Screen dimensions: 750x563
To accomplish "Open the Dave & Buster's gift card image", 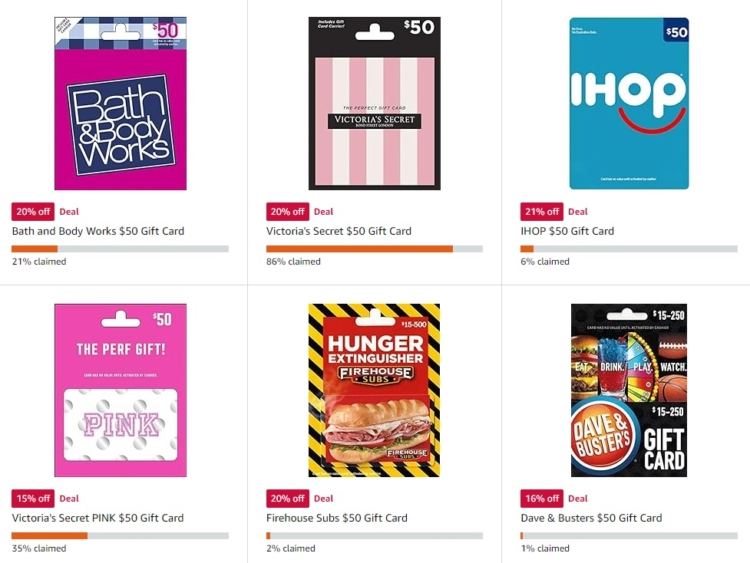I will click(629, 390).
